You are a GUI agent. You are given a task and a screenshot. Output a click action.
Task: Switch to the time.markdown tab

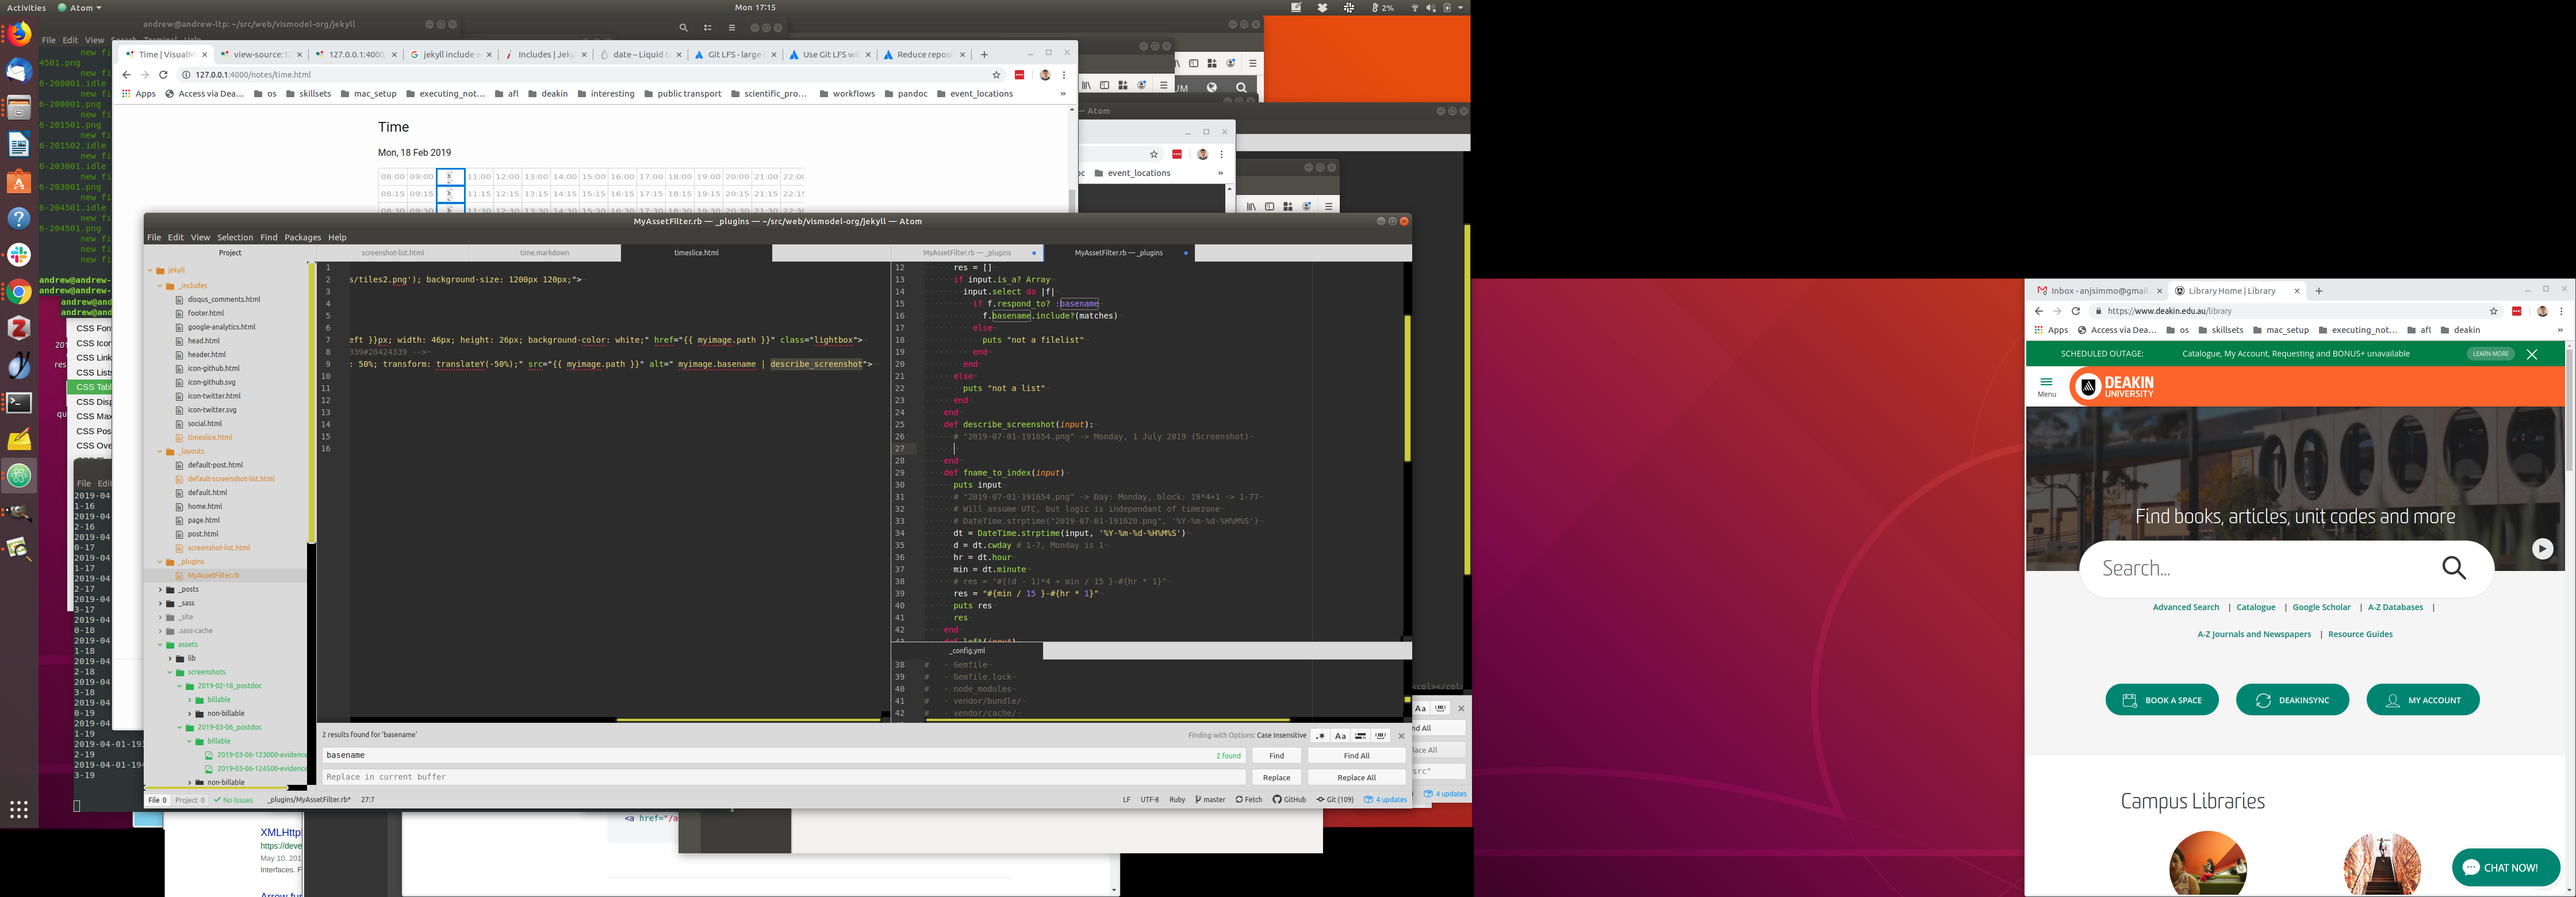[x=544, y=253]
